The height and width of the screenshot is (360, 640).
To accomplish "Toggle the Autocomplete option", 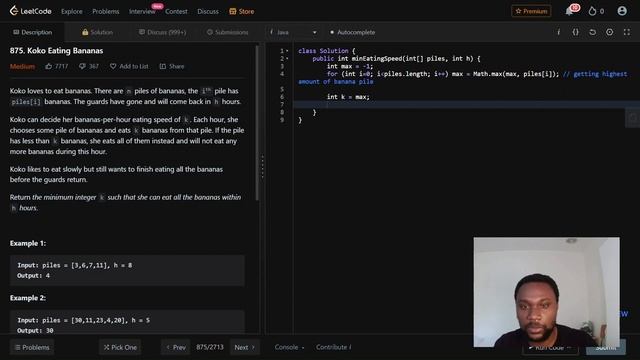I will (x=352, y=32).
